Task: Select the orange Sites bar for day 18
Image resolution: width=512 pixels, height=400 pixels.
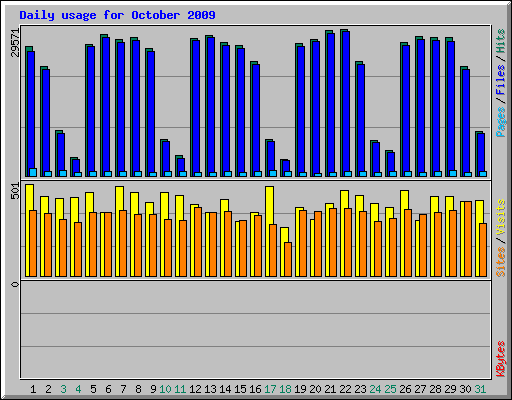Action: (x=288, y=259)
